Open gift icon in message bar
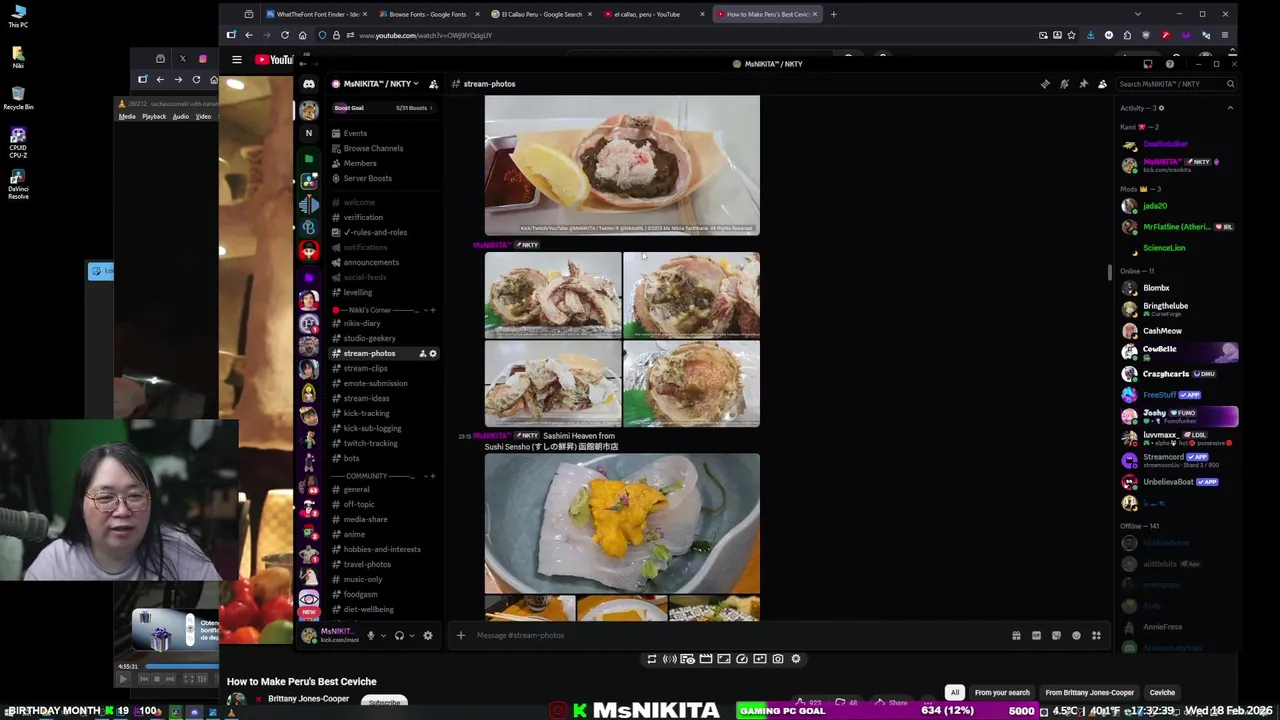 click(1016, 635)
